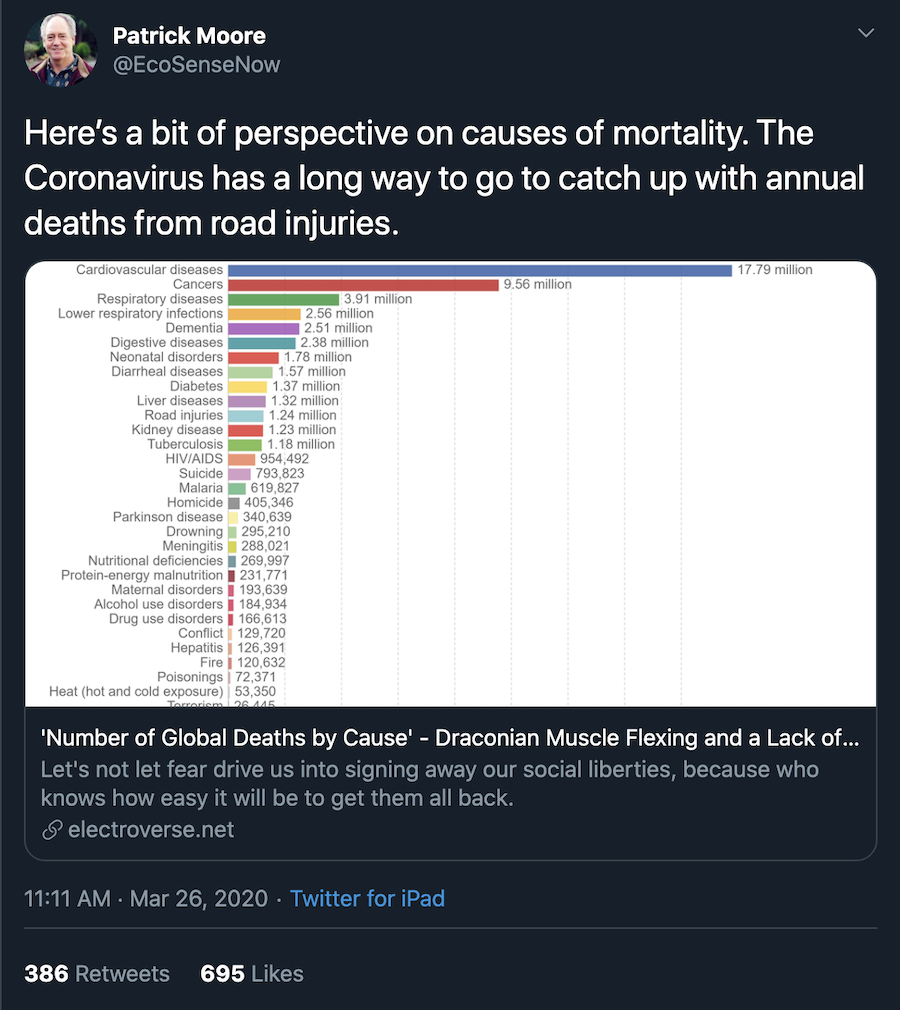900x1010 pixels.
Task: Click the green Respiratory diseases bar
Action: (x=283, y=300)
